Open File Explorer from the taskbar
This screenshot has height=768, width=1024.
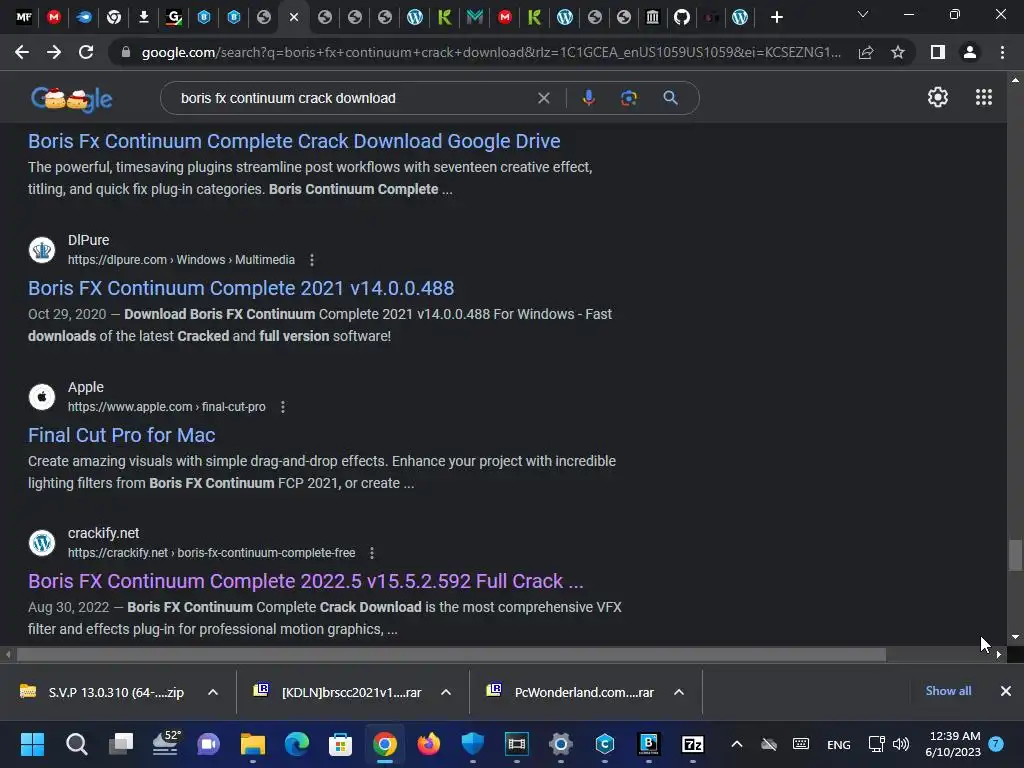(x=253, y=744)
